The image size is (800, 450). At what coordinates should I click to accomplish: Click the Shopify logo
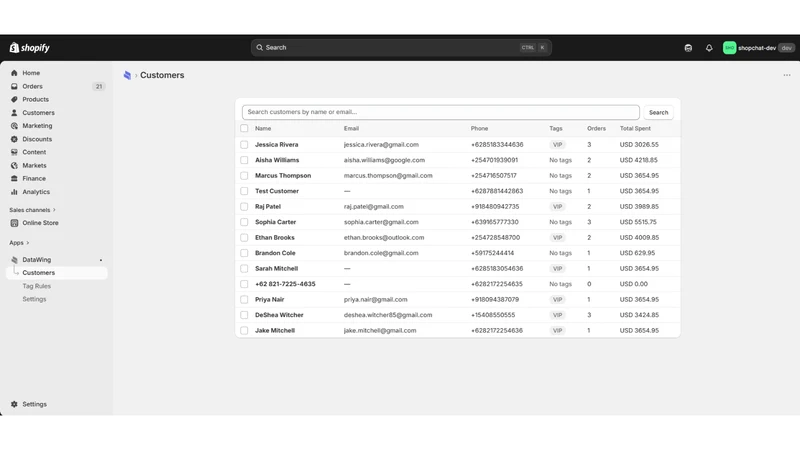tap(30, 48)
